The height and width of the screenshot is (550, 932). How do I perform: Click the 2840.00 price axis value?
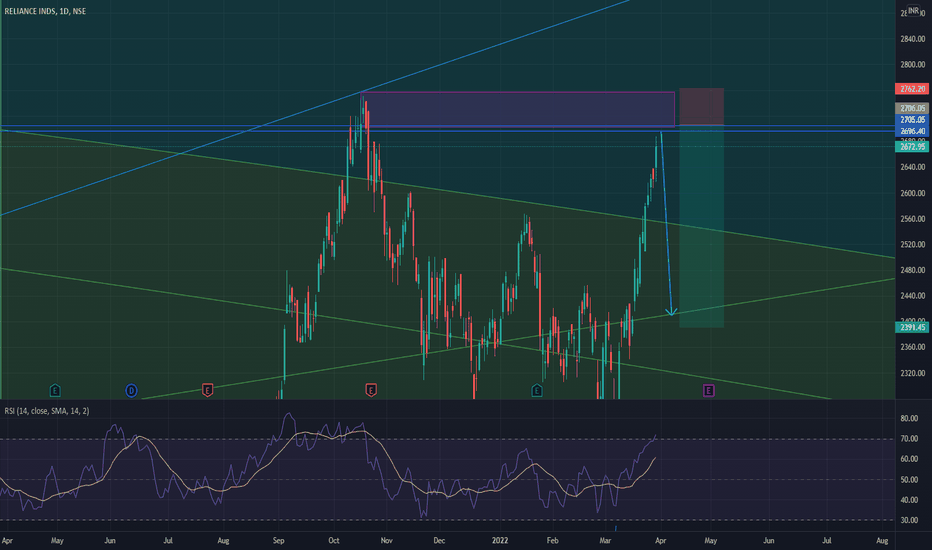912,39
